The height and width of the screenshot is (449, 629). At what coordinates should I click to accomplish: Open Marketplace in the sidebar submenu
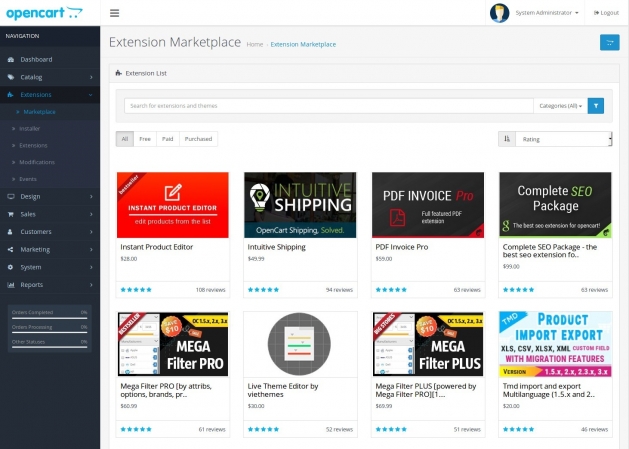click(x=39, y=112)
